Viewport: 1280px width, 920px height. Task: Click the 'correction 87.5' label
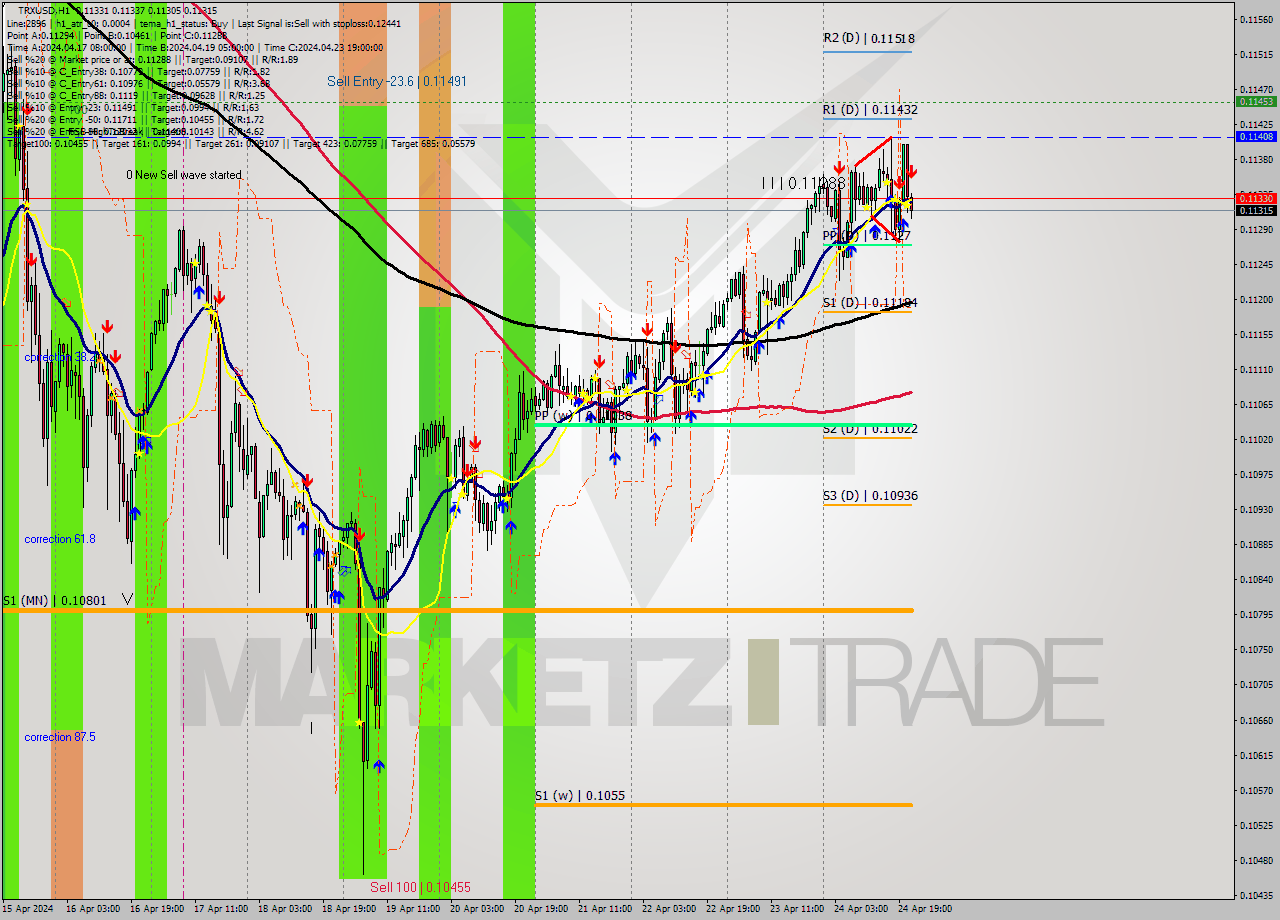pyautogui.click(x=60, y=737)
